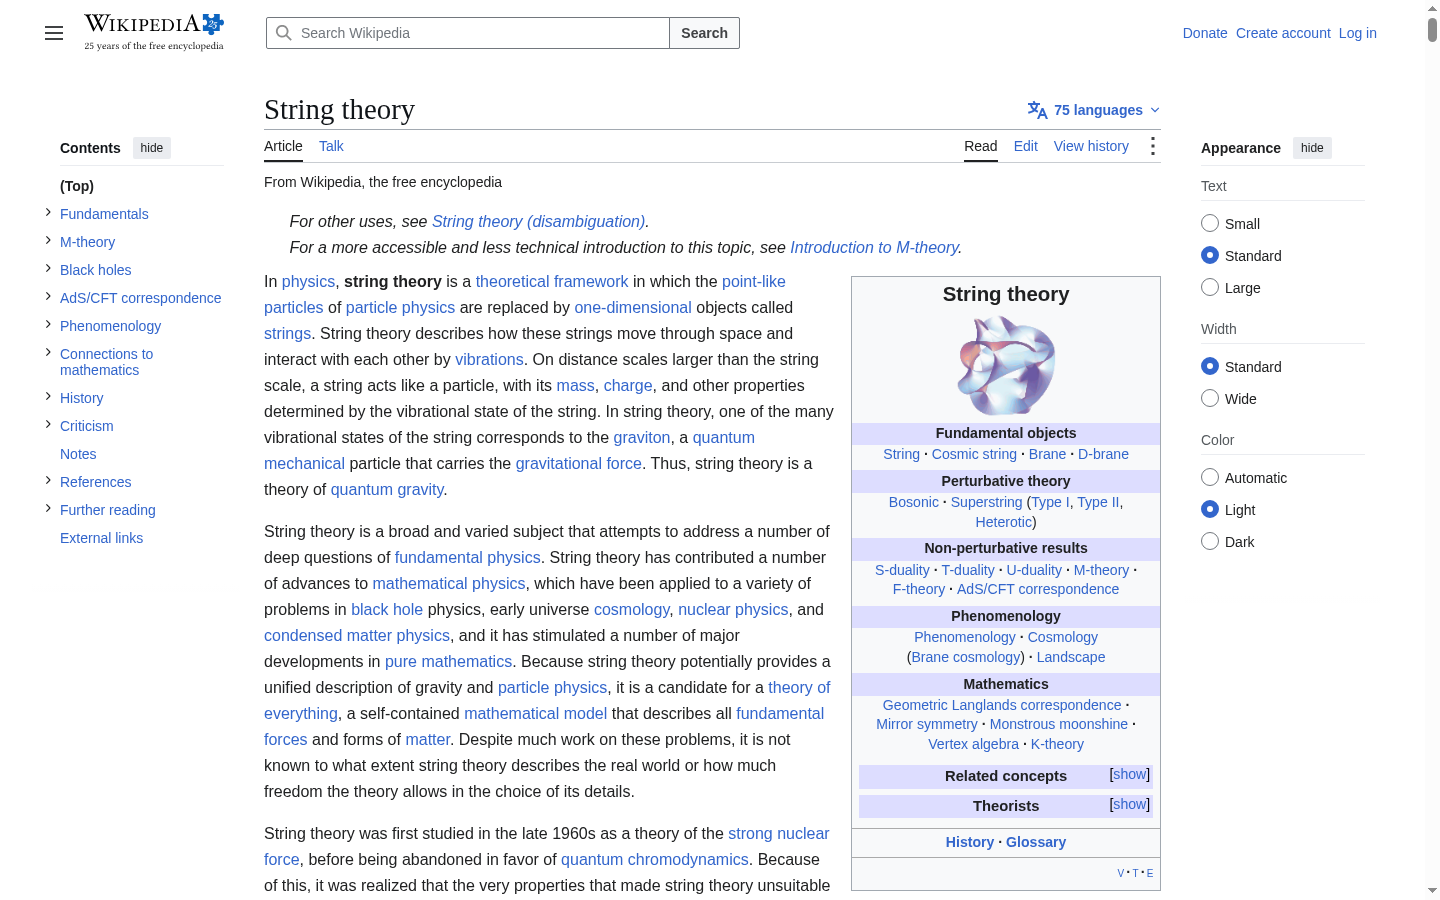Expand the Criticism section in contents
1440x900 pixels.
[x=48, y=425]
